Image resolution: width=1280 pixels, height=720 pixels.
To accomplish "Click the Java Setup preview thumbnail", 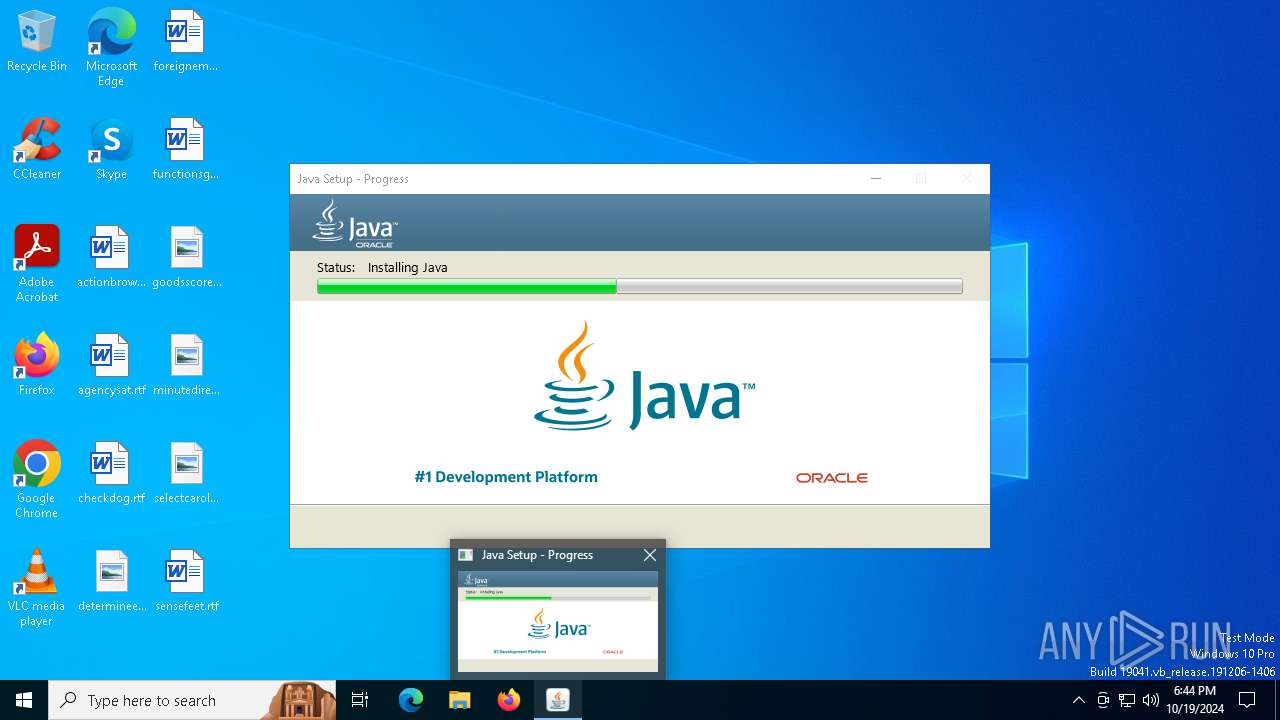I will click(x=558, y=621).
